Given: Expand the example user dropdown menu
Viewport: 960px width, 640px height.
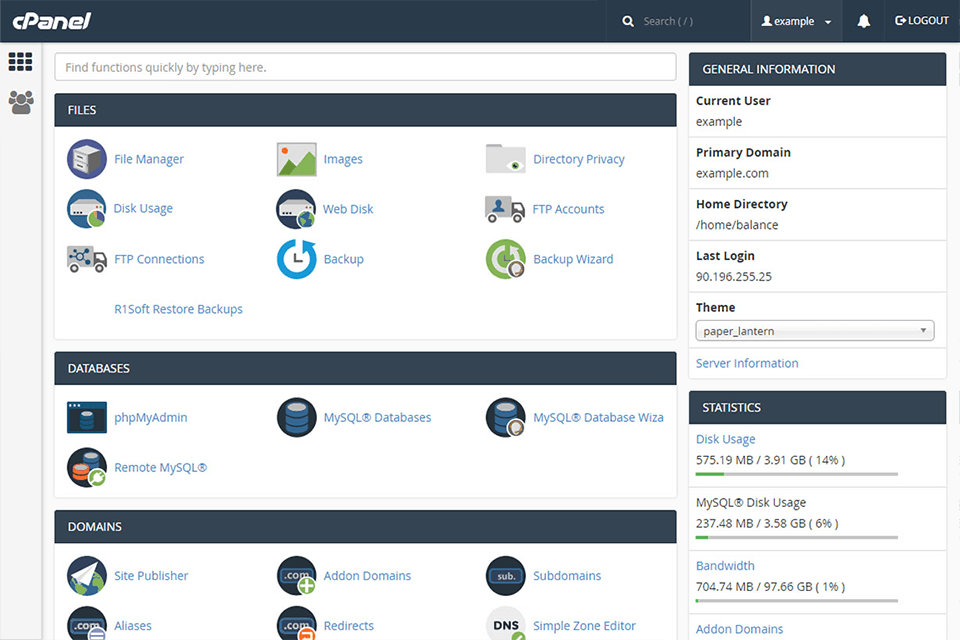Looking at the screenshot, I should click(x=796, y=21).
